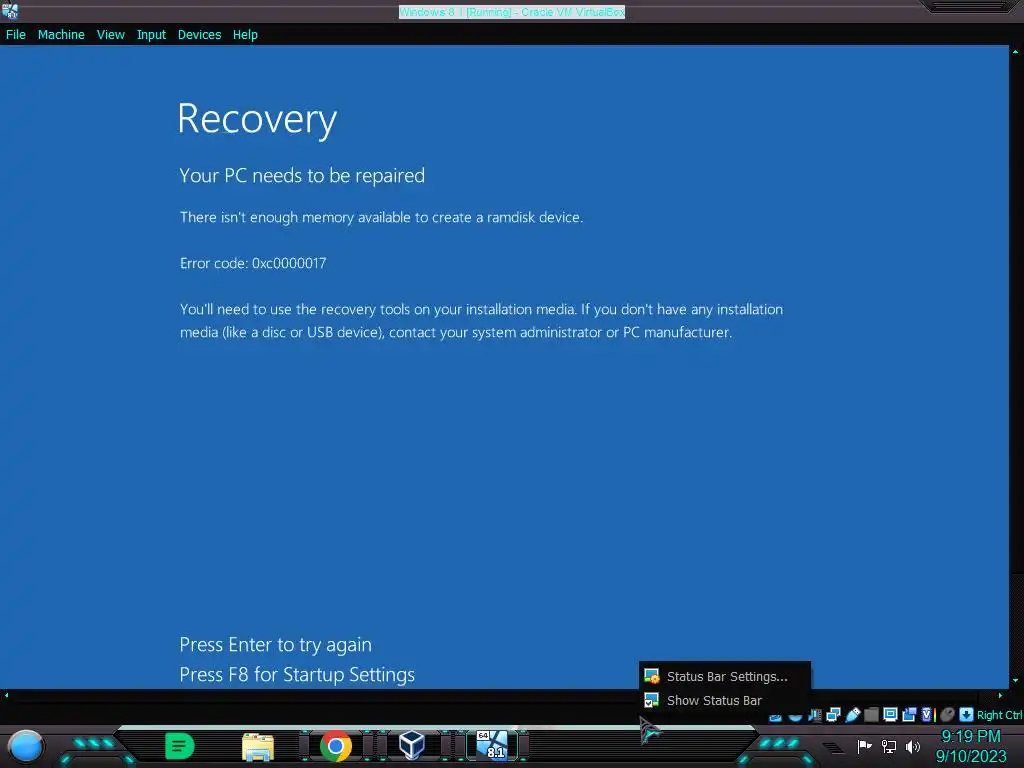
Task: Open the View menu
Action: pyautogui.click(x=110, y=35)
